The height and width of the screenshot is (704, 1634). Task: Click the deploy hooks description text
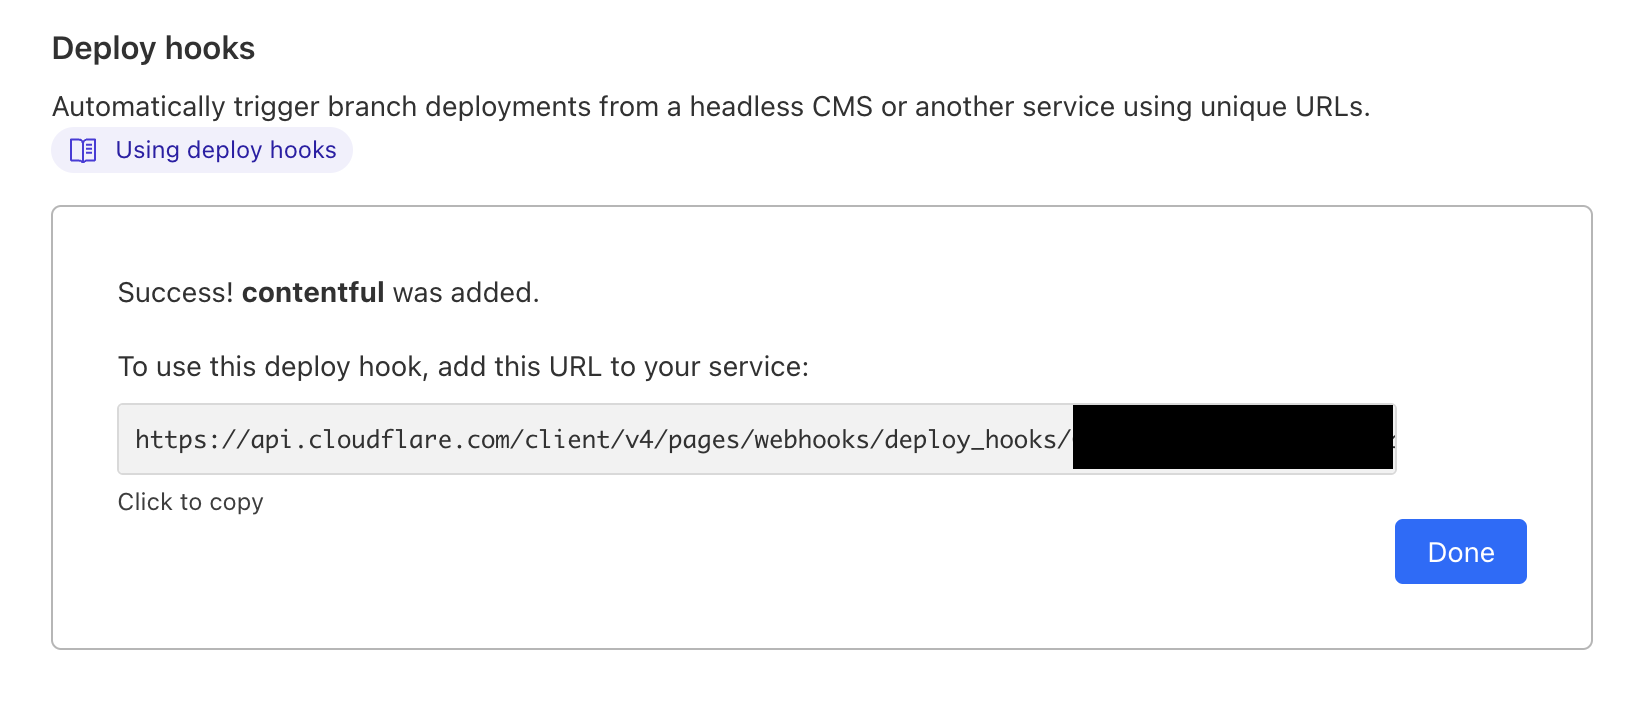tap(712, 106)
